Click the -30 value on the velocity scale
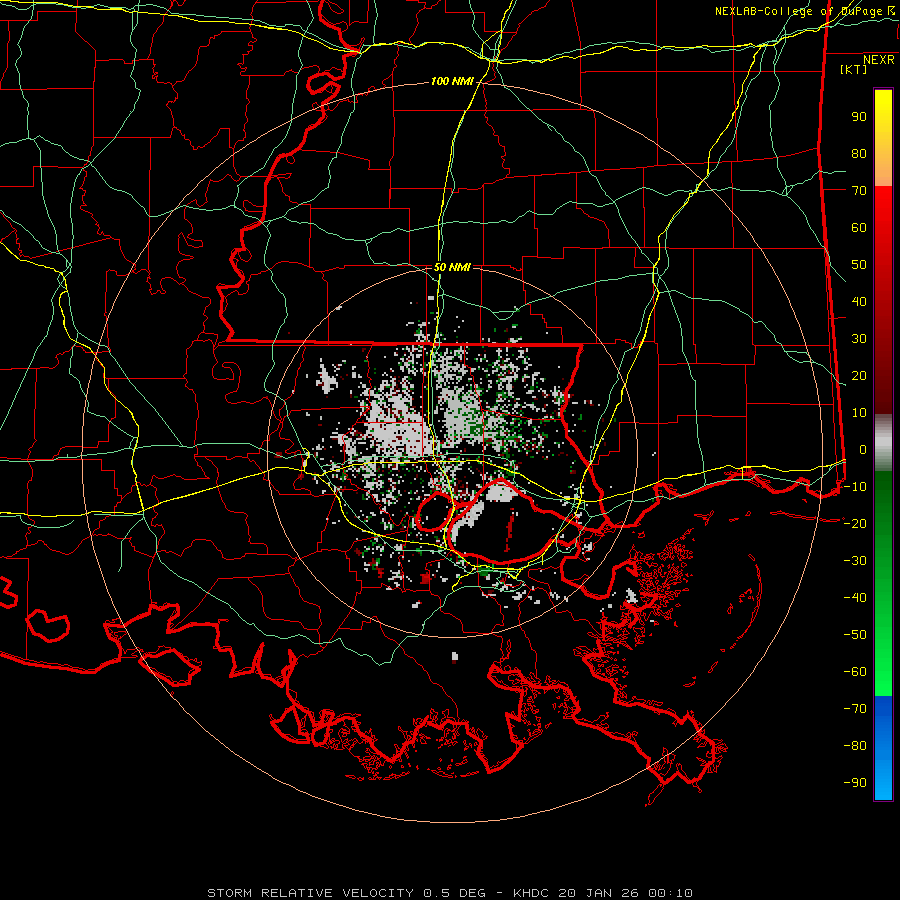Image resolution: width=900 pixels, height=900 pixels. click(x=855, y=561)
